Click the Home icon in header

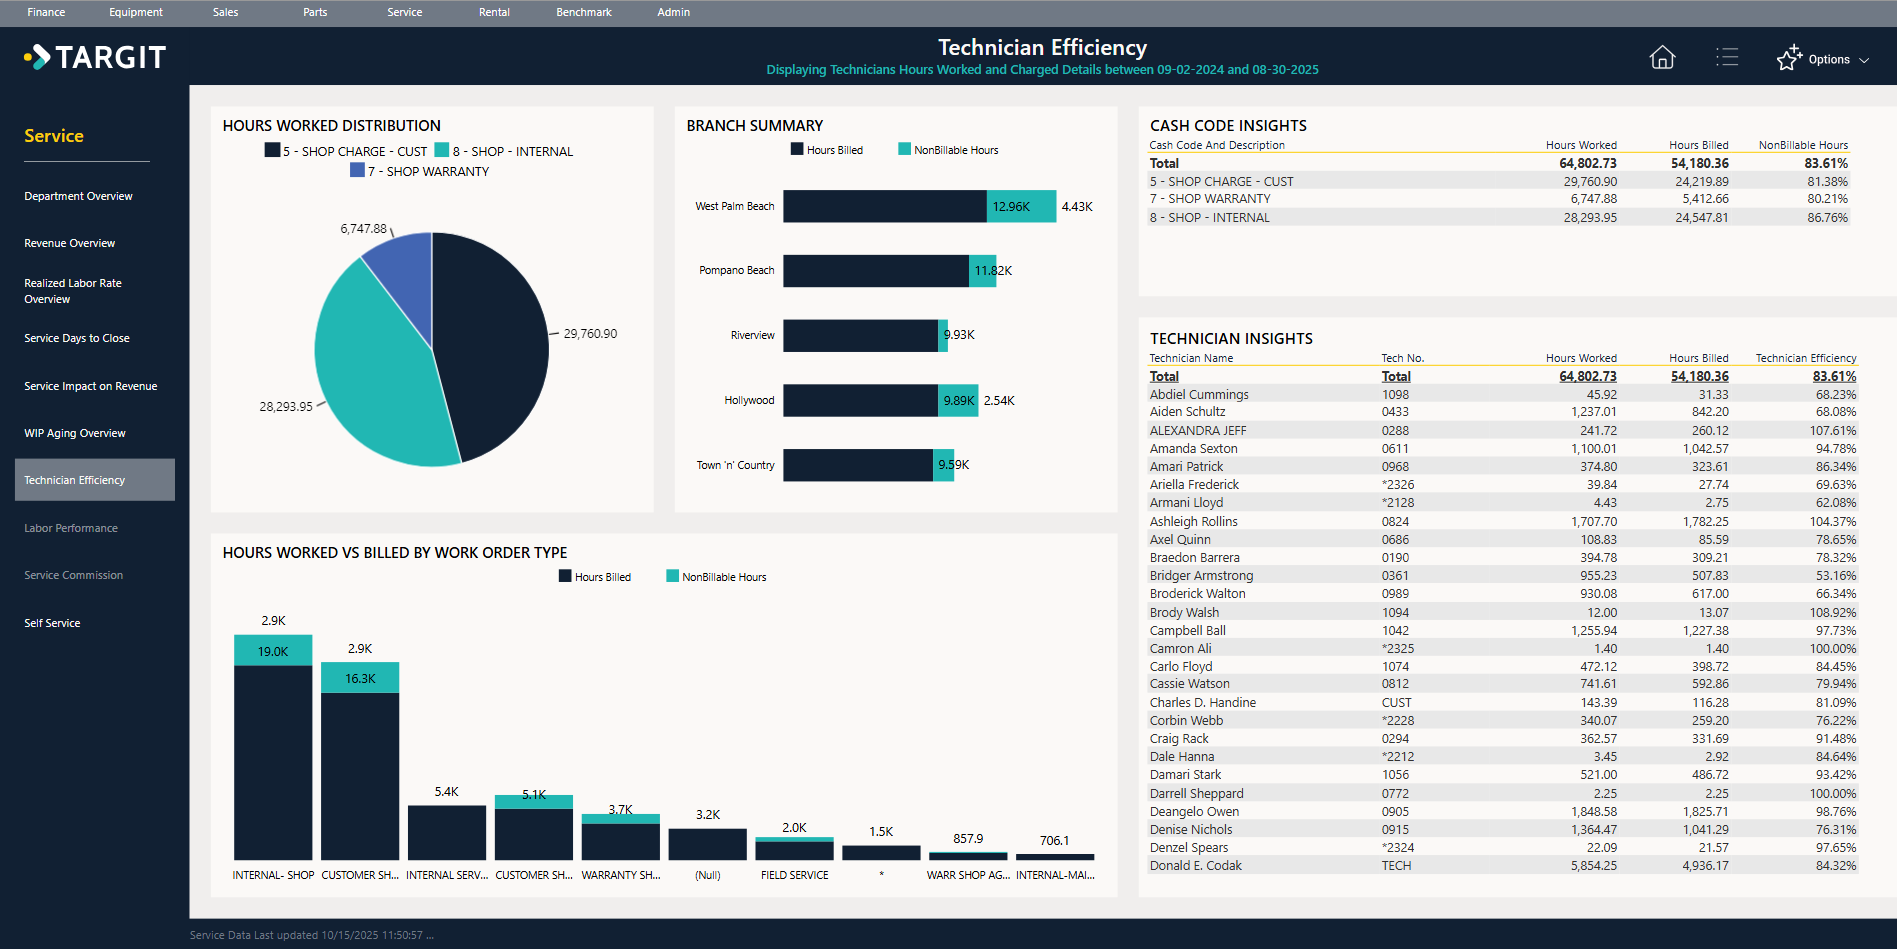point(1662,58)
